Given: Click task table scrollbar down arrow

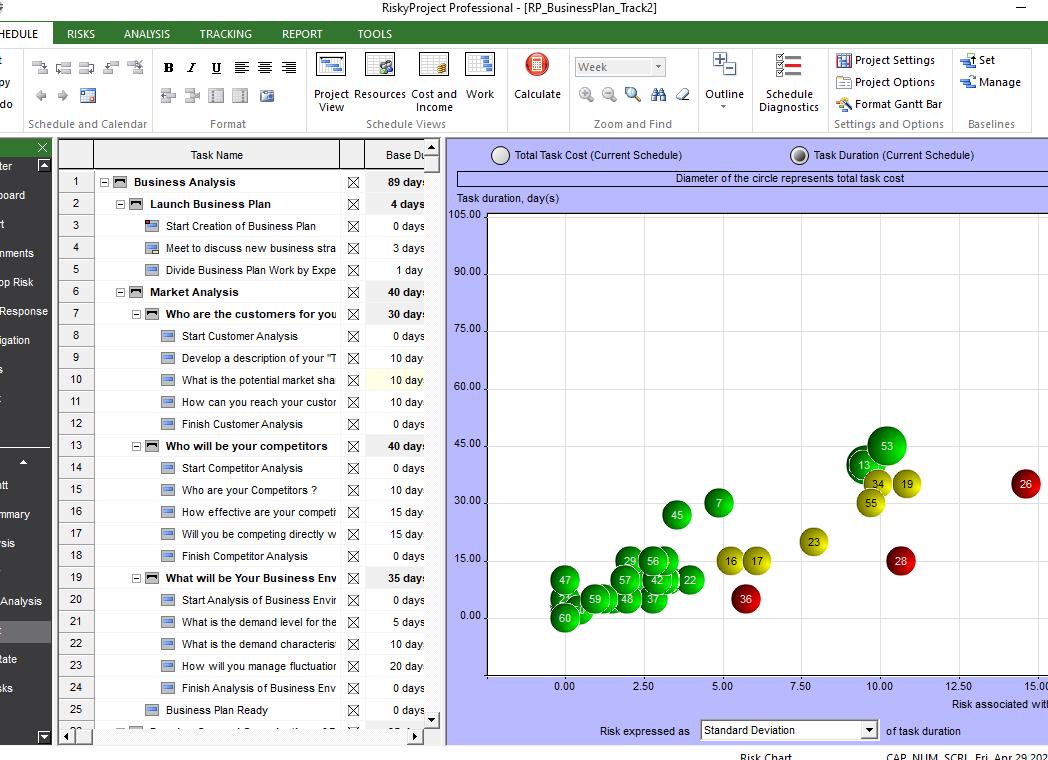Looking at the screenshot, I should pyautogui.click(x=432, y=721).
